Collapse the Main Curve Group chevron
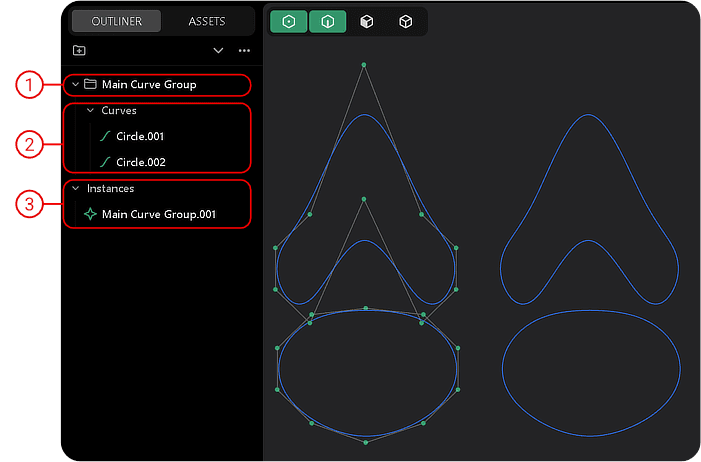701x462 pixels. (x=75, y=85)
